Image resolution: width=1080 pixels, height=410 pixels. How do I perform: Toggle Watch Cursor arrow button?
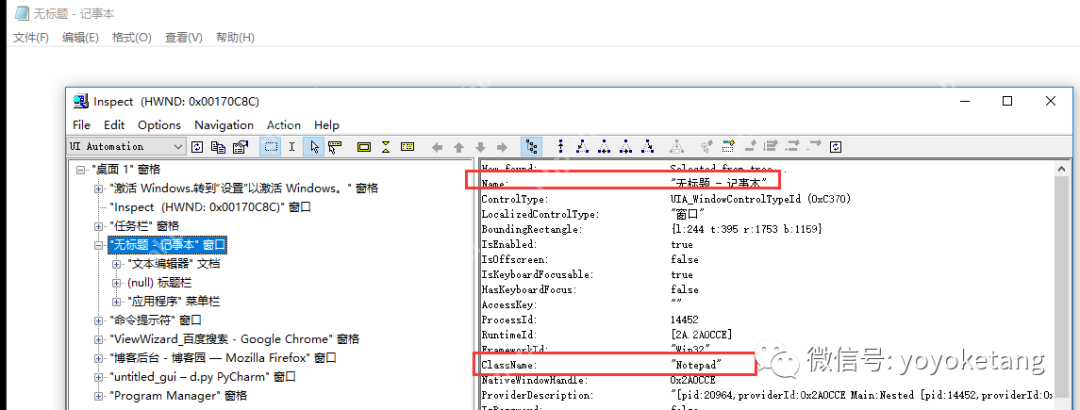pyautogui.click(x=313, y=147)
